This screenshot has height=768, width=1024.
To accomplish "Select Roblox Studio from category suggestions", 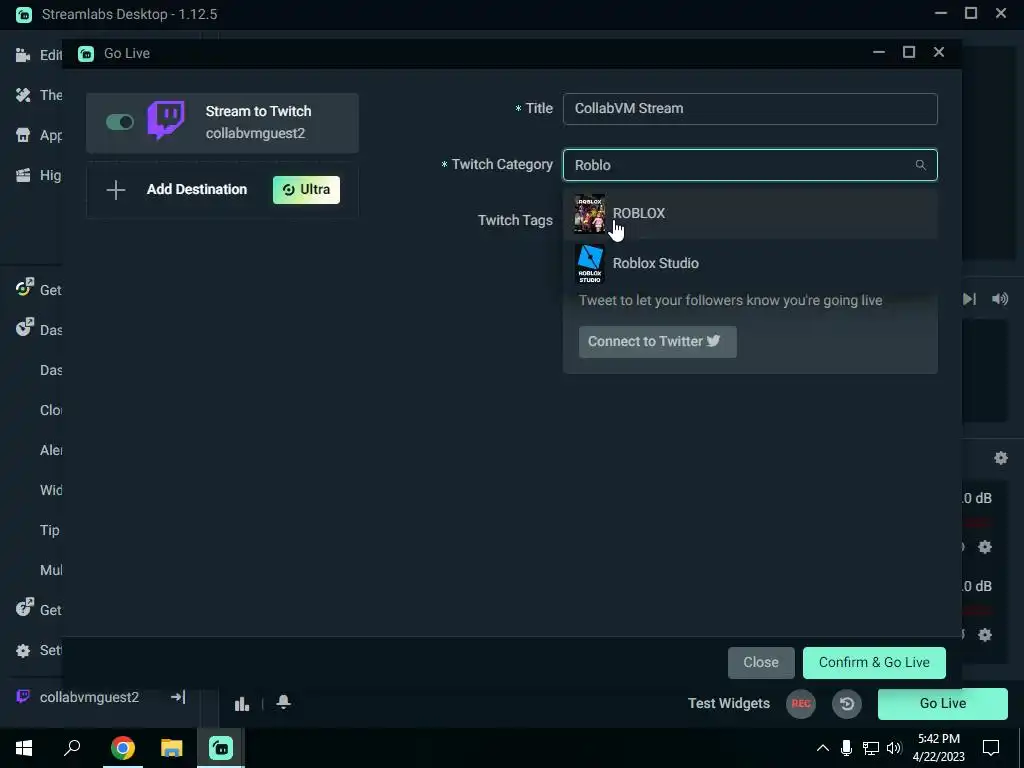I will click(x=750, y=263).
